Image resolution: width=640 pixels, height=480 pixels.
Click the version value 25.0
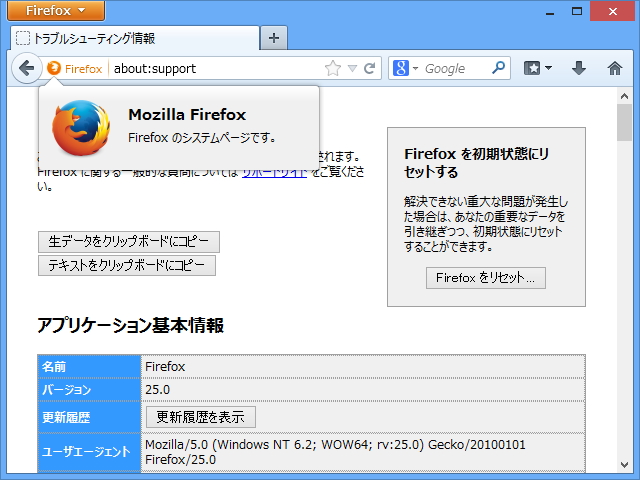click(158, 390)
